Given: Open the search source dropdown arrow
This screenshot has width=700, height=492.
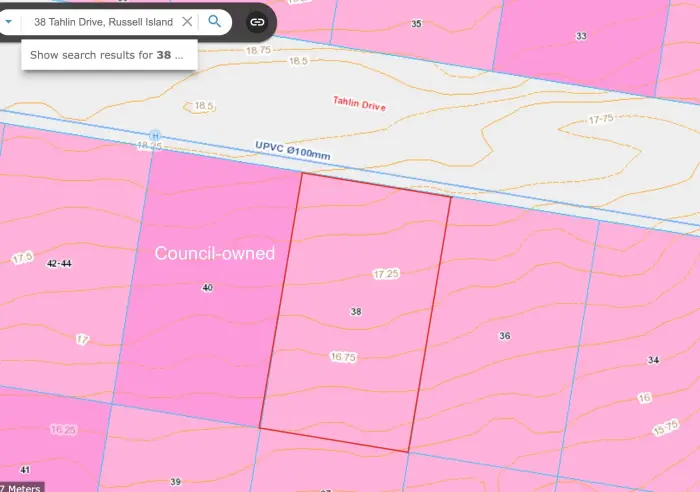Looking at the screenshot, I should [8, 21].
